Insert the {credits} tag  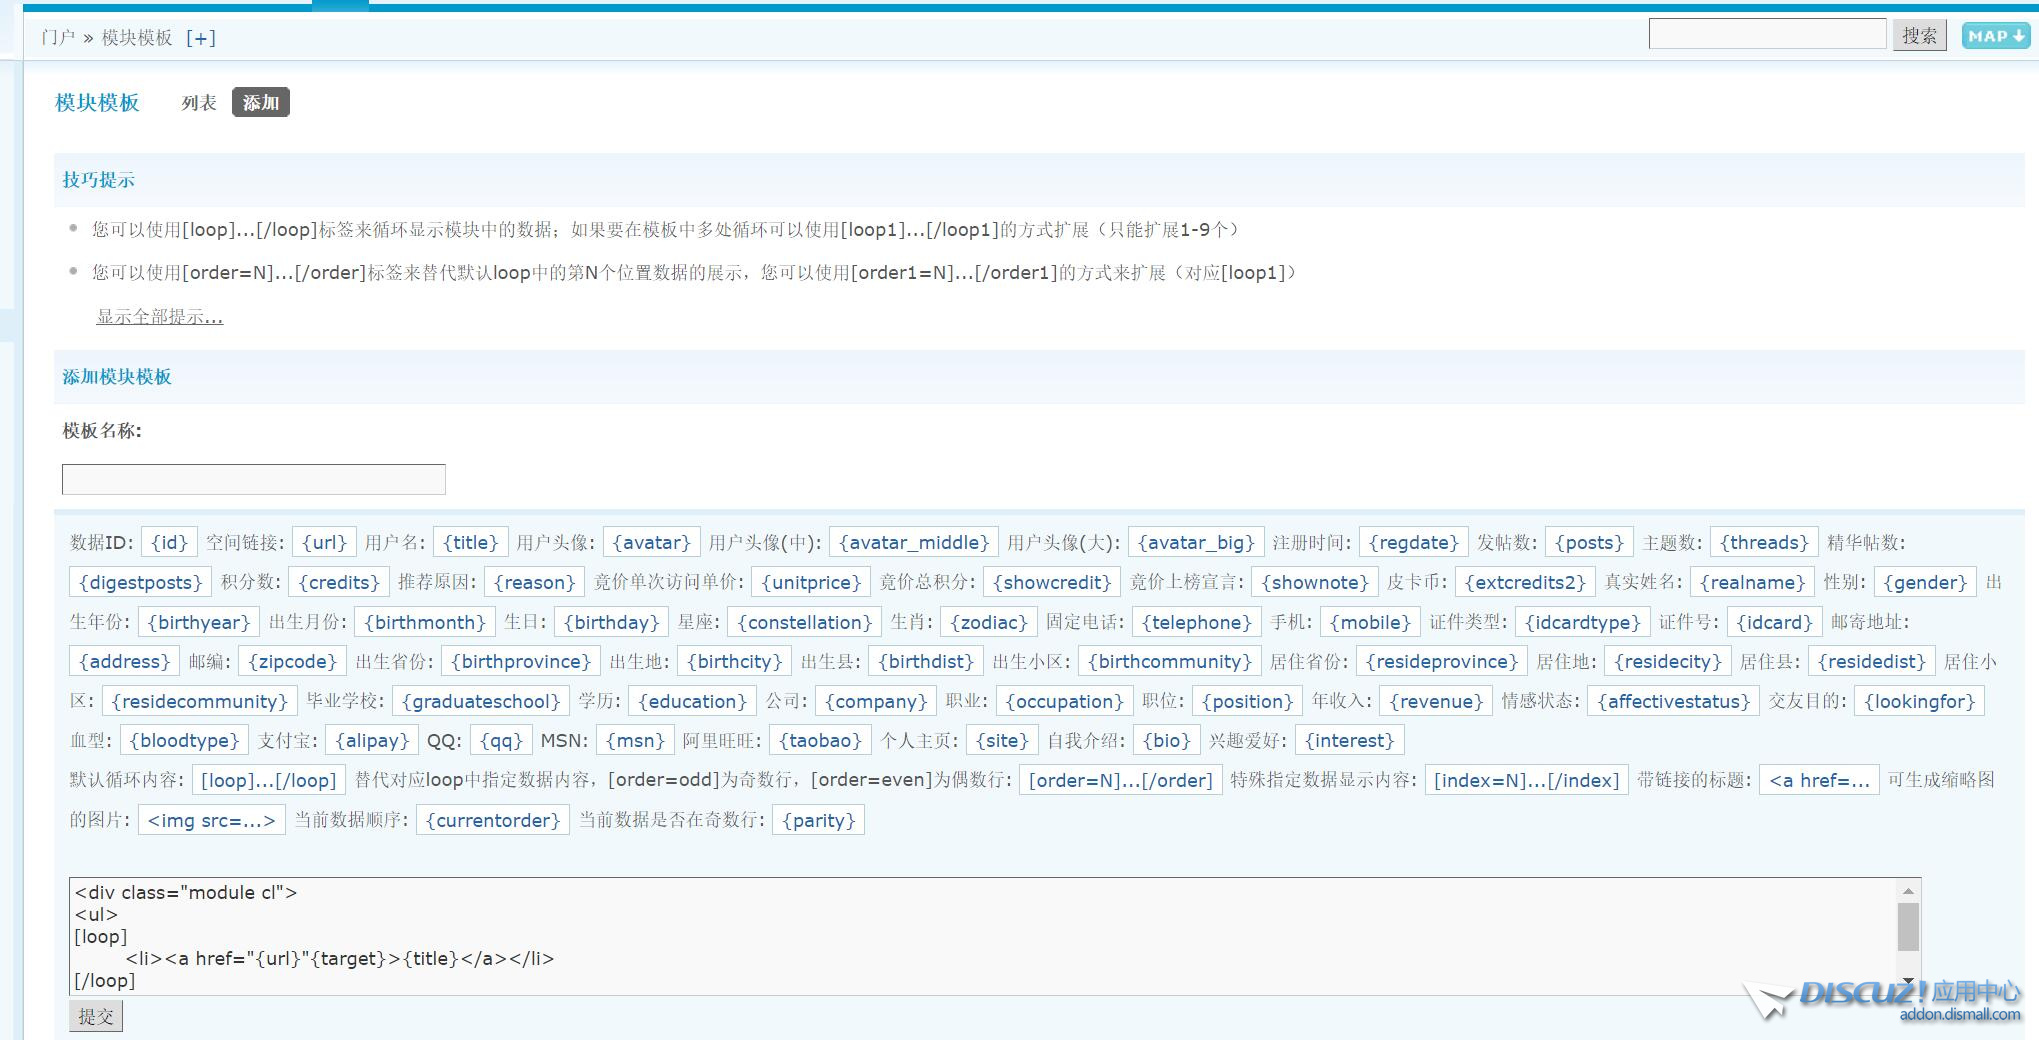pos(339,583)
